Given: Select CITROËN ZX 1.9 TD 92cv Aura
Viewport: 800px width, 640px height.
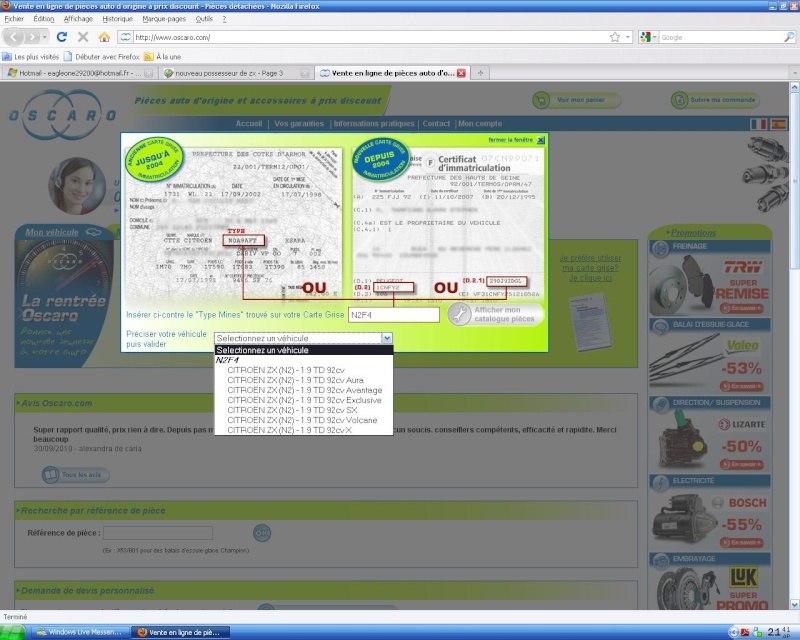Looking at the screenshot, I should [x=304, y=380].
